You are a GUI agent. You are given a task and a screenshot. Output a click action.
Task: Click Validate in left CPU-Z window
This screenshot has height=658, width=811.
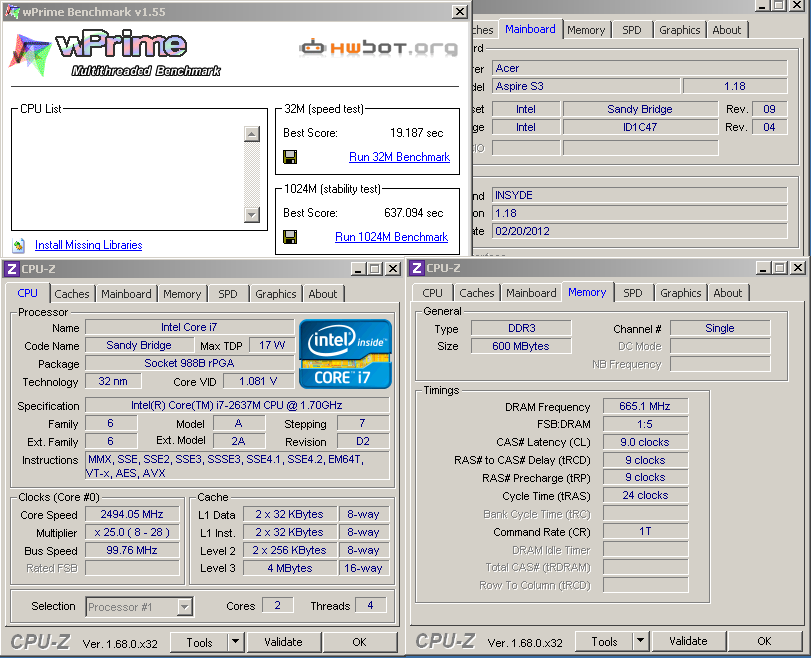point(283,642)
